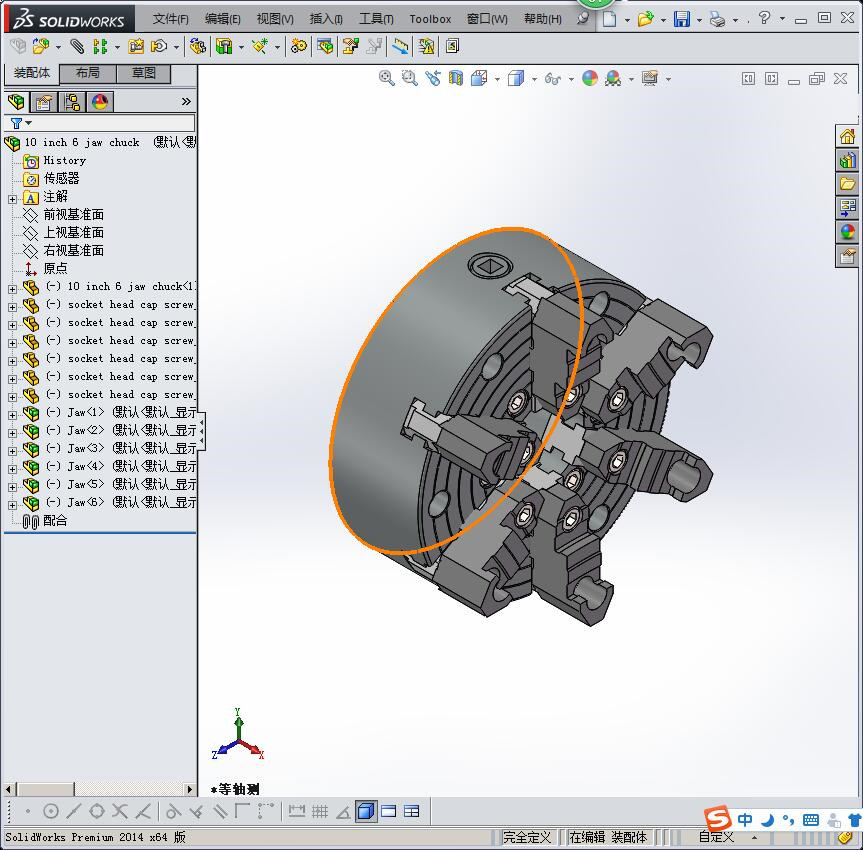This screenshot has width=863, height=850.
Task: Click the Save icon in title bar
Action: (682, 19)
